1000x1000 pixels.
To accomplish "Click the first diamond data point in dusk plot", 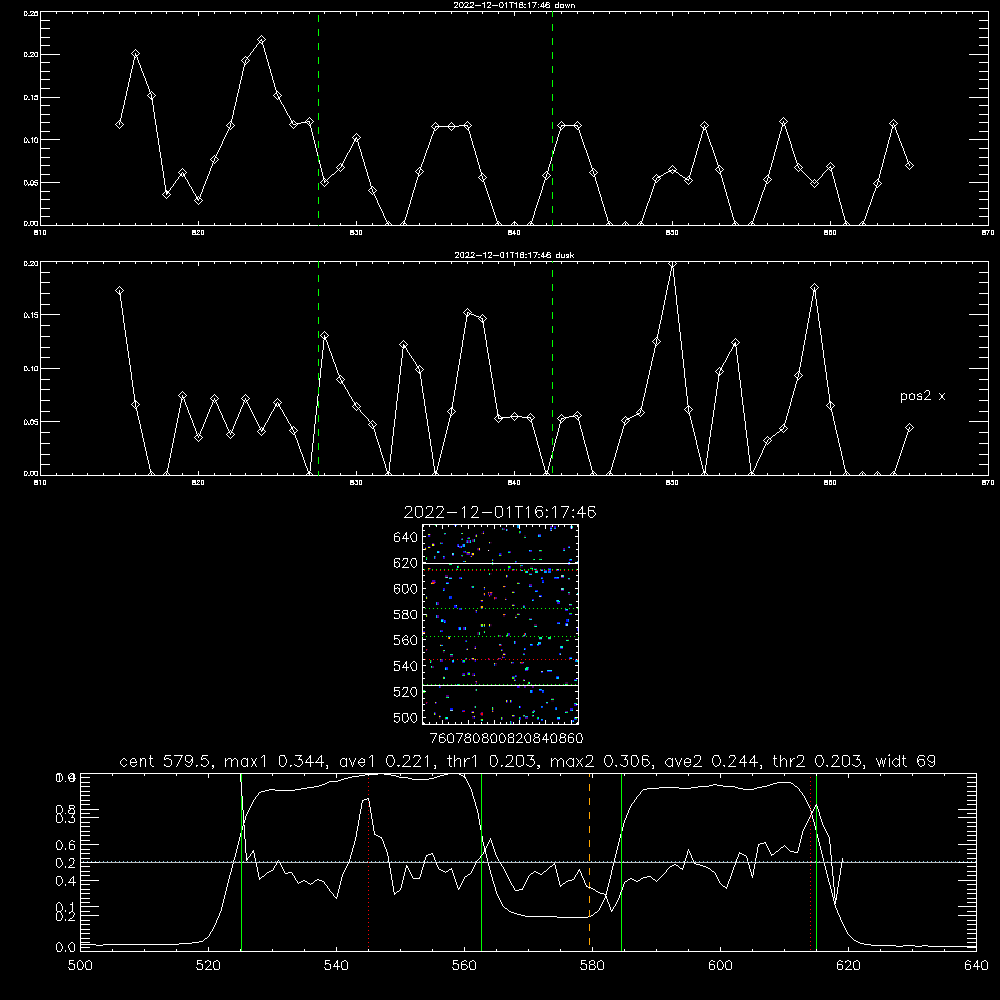I will 119,291.
